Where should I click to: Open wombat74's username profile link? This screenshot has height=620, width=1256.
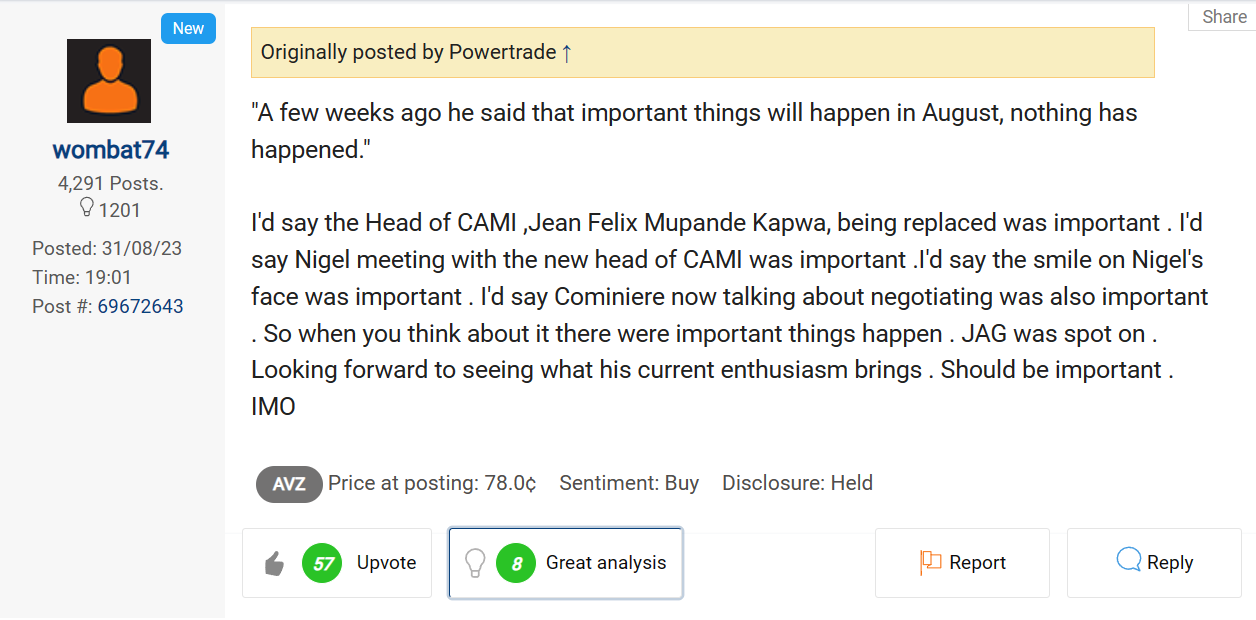[111, 150]
